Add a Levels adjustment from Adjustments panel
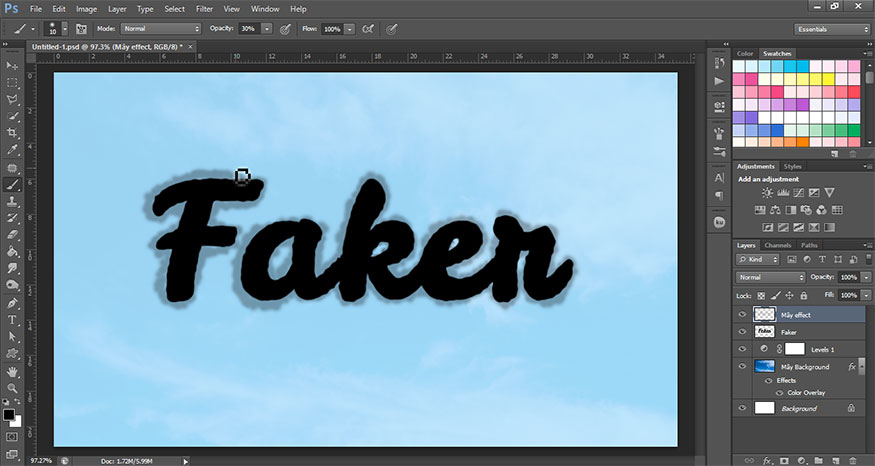 [783, 193]
